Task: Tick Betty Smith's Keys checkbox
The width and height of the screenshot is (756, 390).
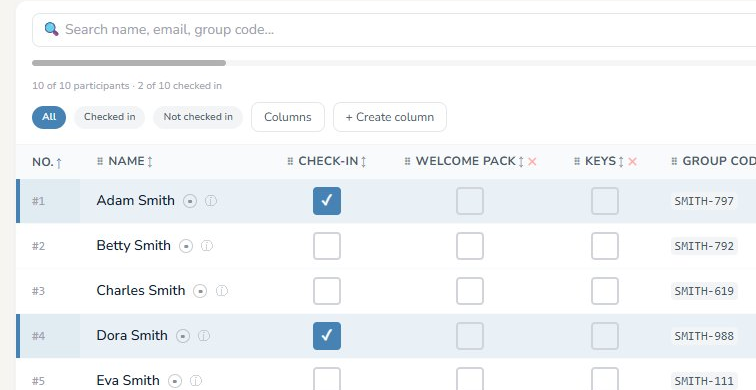Action: (605, 246)
